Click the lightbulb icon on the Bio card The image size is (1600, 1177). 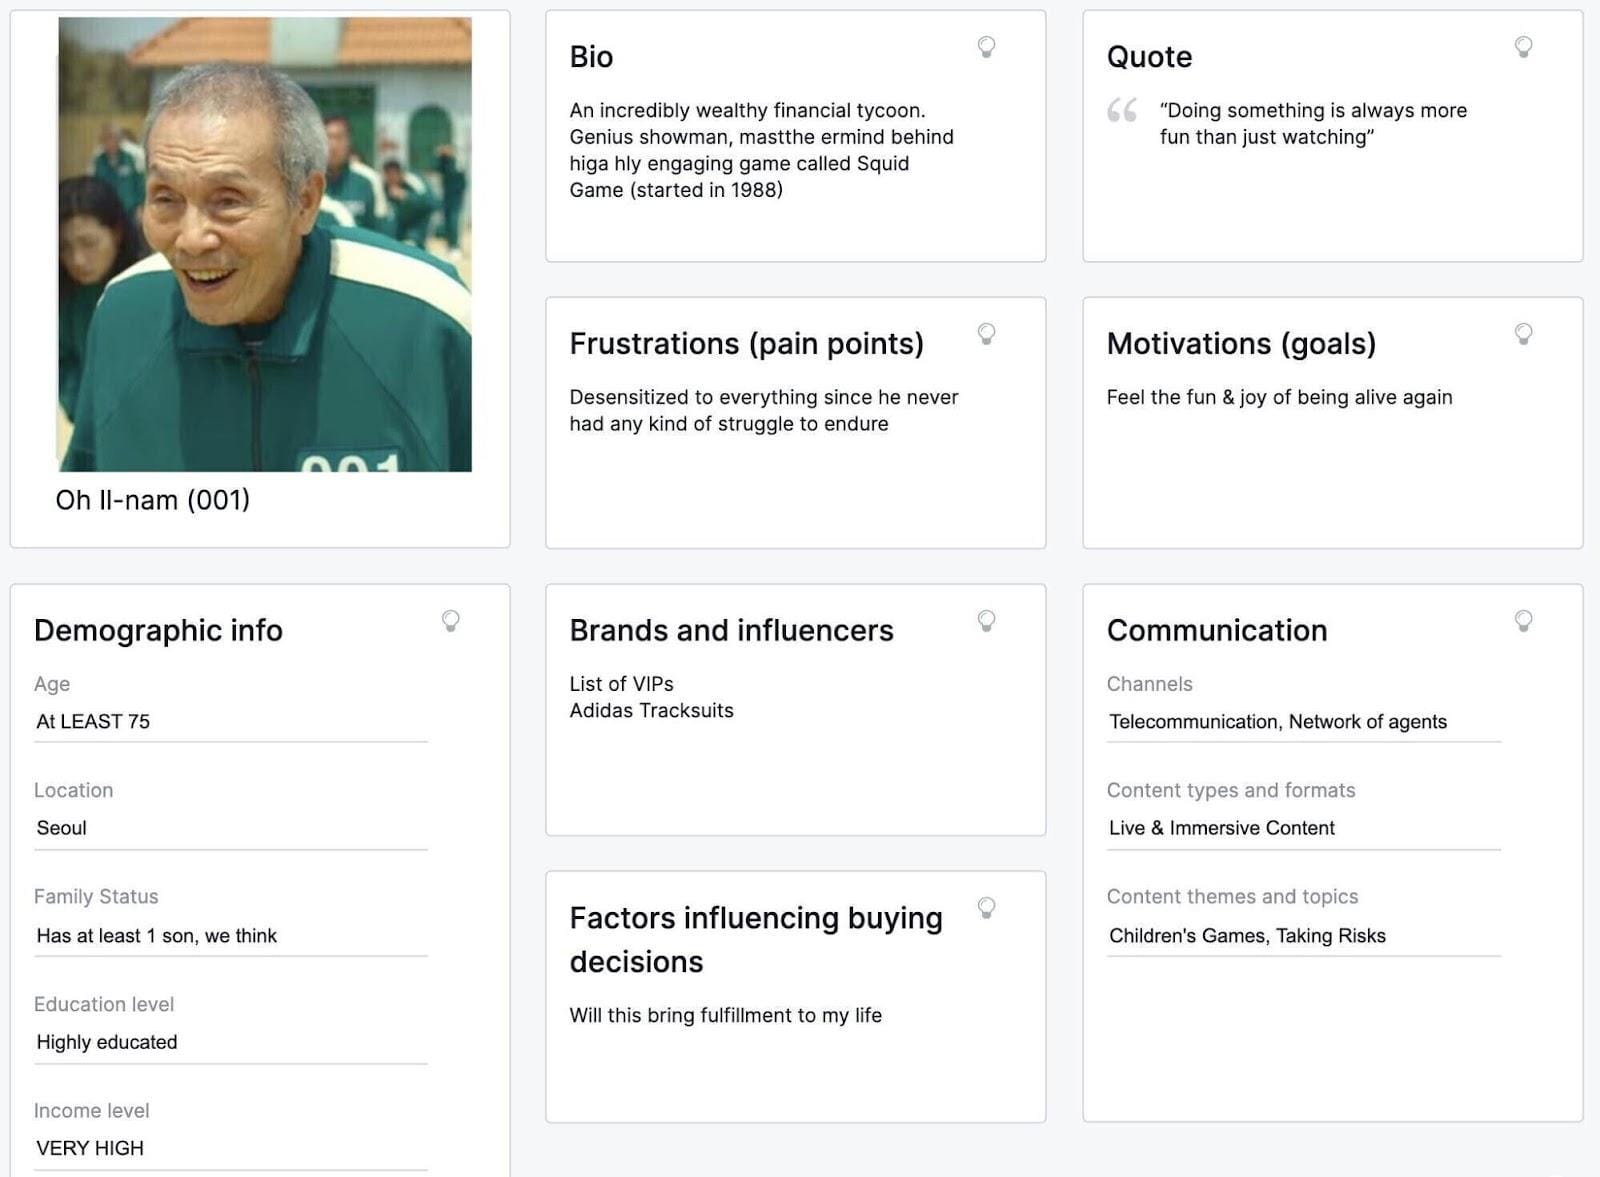coord(986,47)
